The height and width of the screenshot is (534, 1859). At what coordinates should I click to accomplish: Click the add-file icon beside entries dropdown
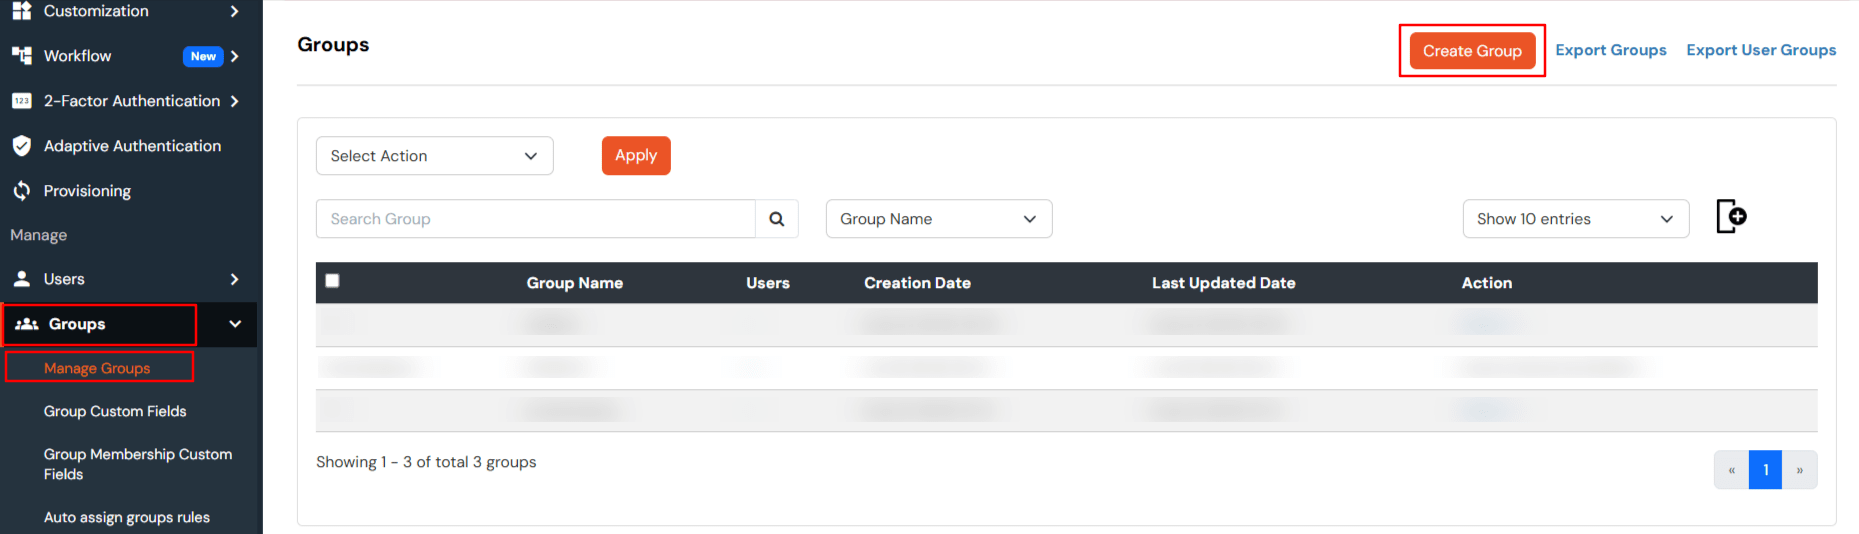pyautogui.click(x=1731, y=216)
